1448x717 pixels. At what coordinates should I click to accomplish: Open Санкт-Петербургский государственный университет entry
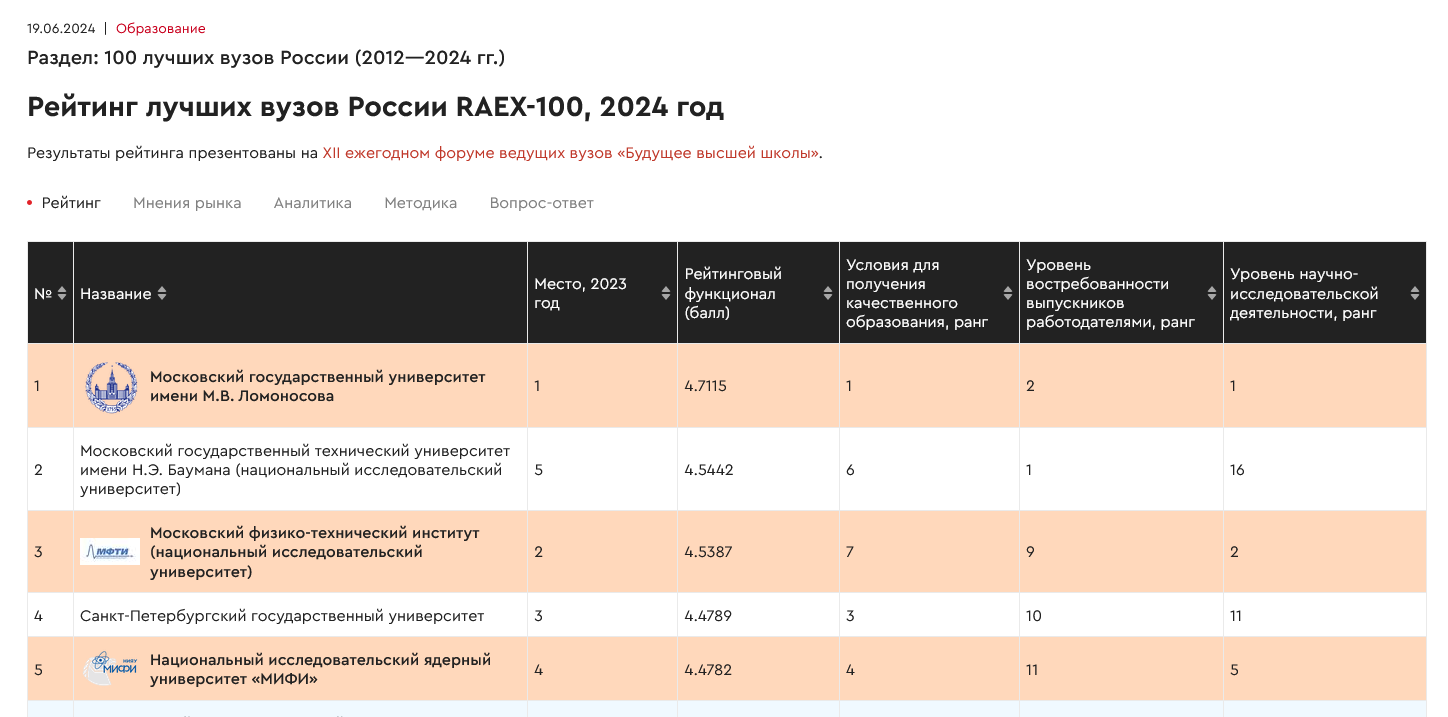click(x=282, y=616)
